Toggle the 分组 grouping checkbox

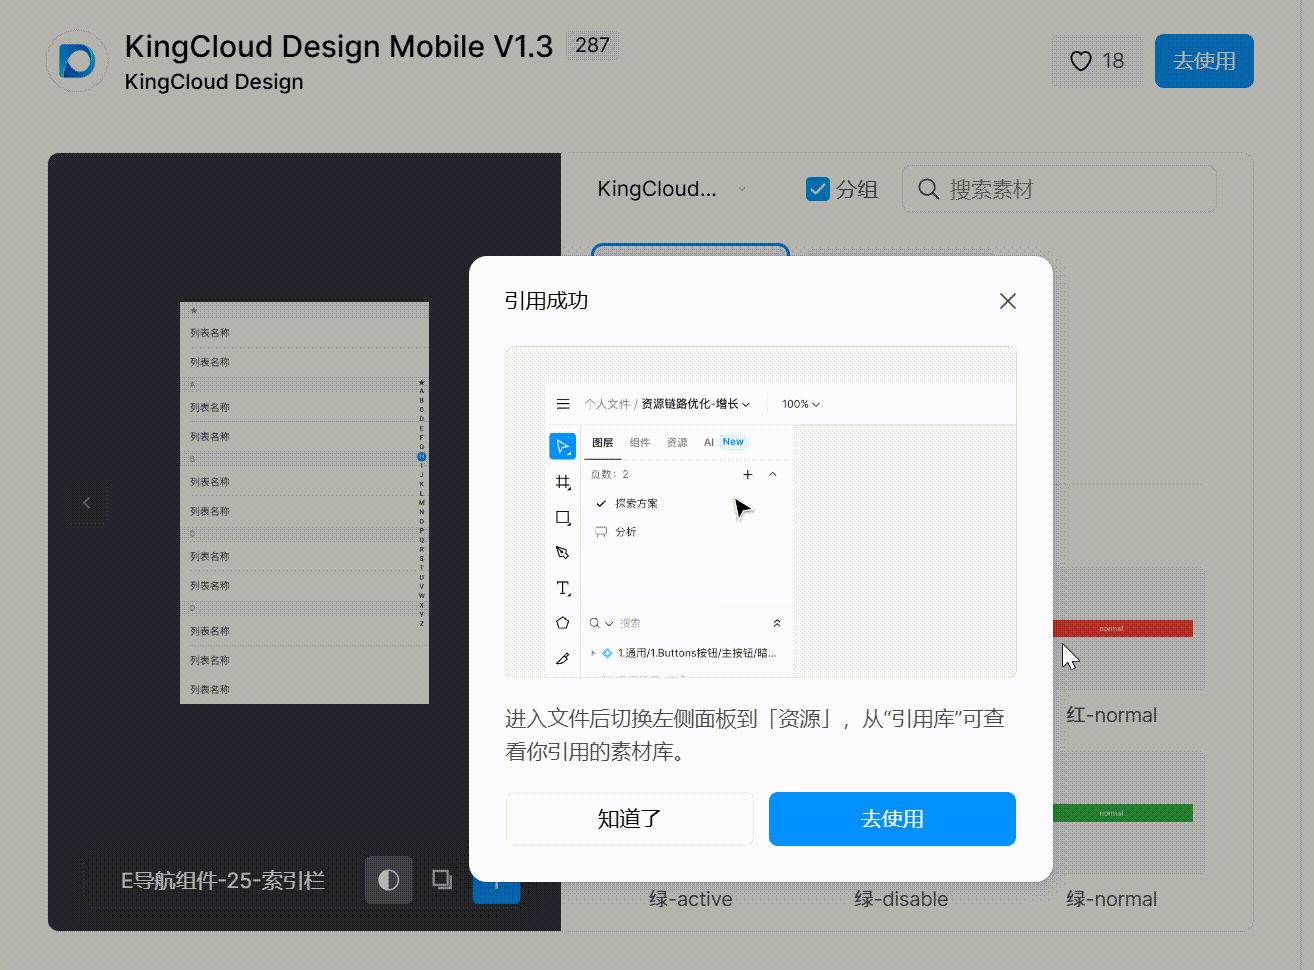coord(818,189)
